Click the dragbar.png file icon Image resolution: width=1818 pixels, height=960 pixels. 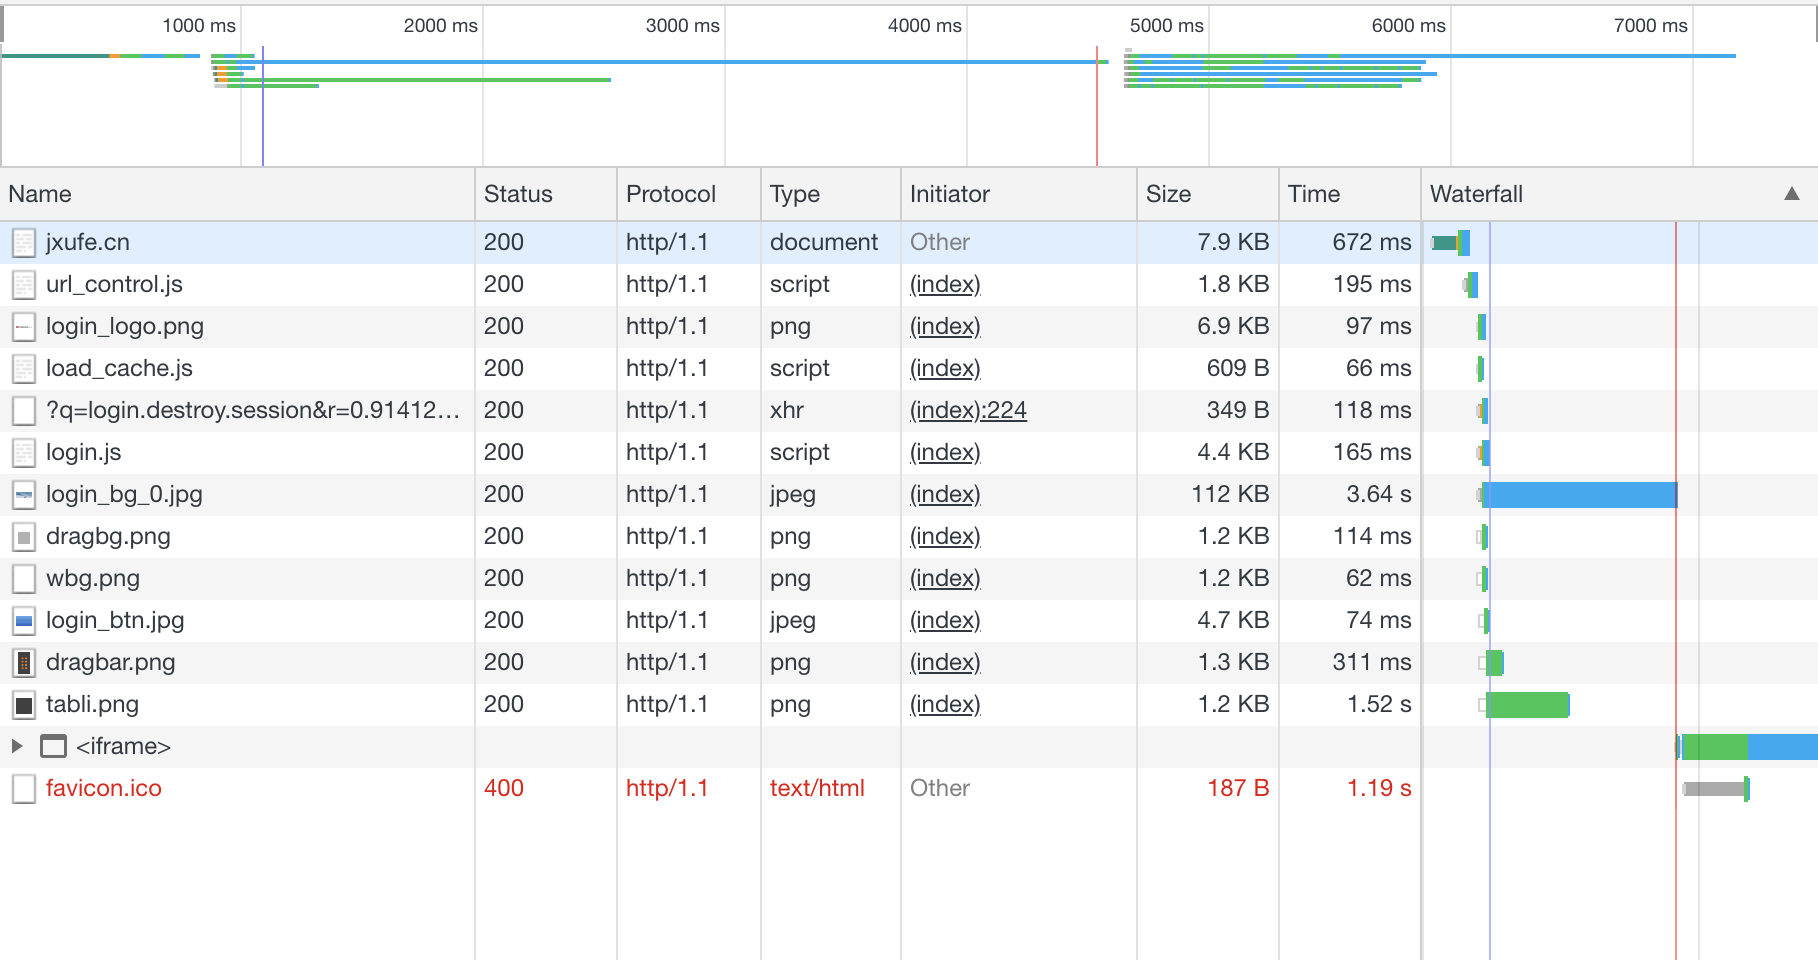[x=24, y=663]
